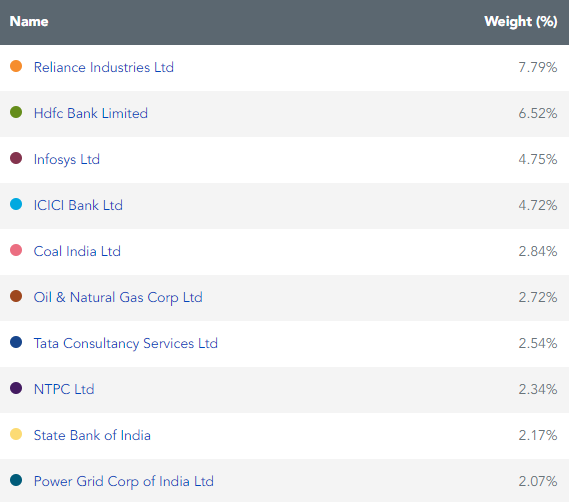
Task: Select the 2.17% weight value
Action: 538,435
